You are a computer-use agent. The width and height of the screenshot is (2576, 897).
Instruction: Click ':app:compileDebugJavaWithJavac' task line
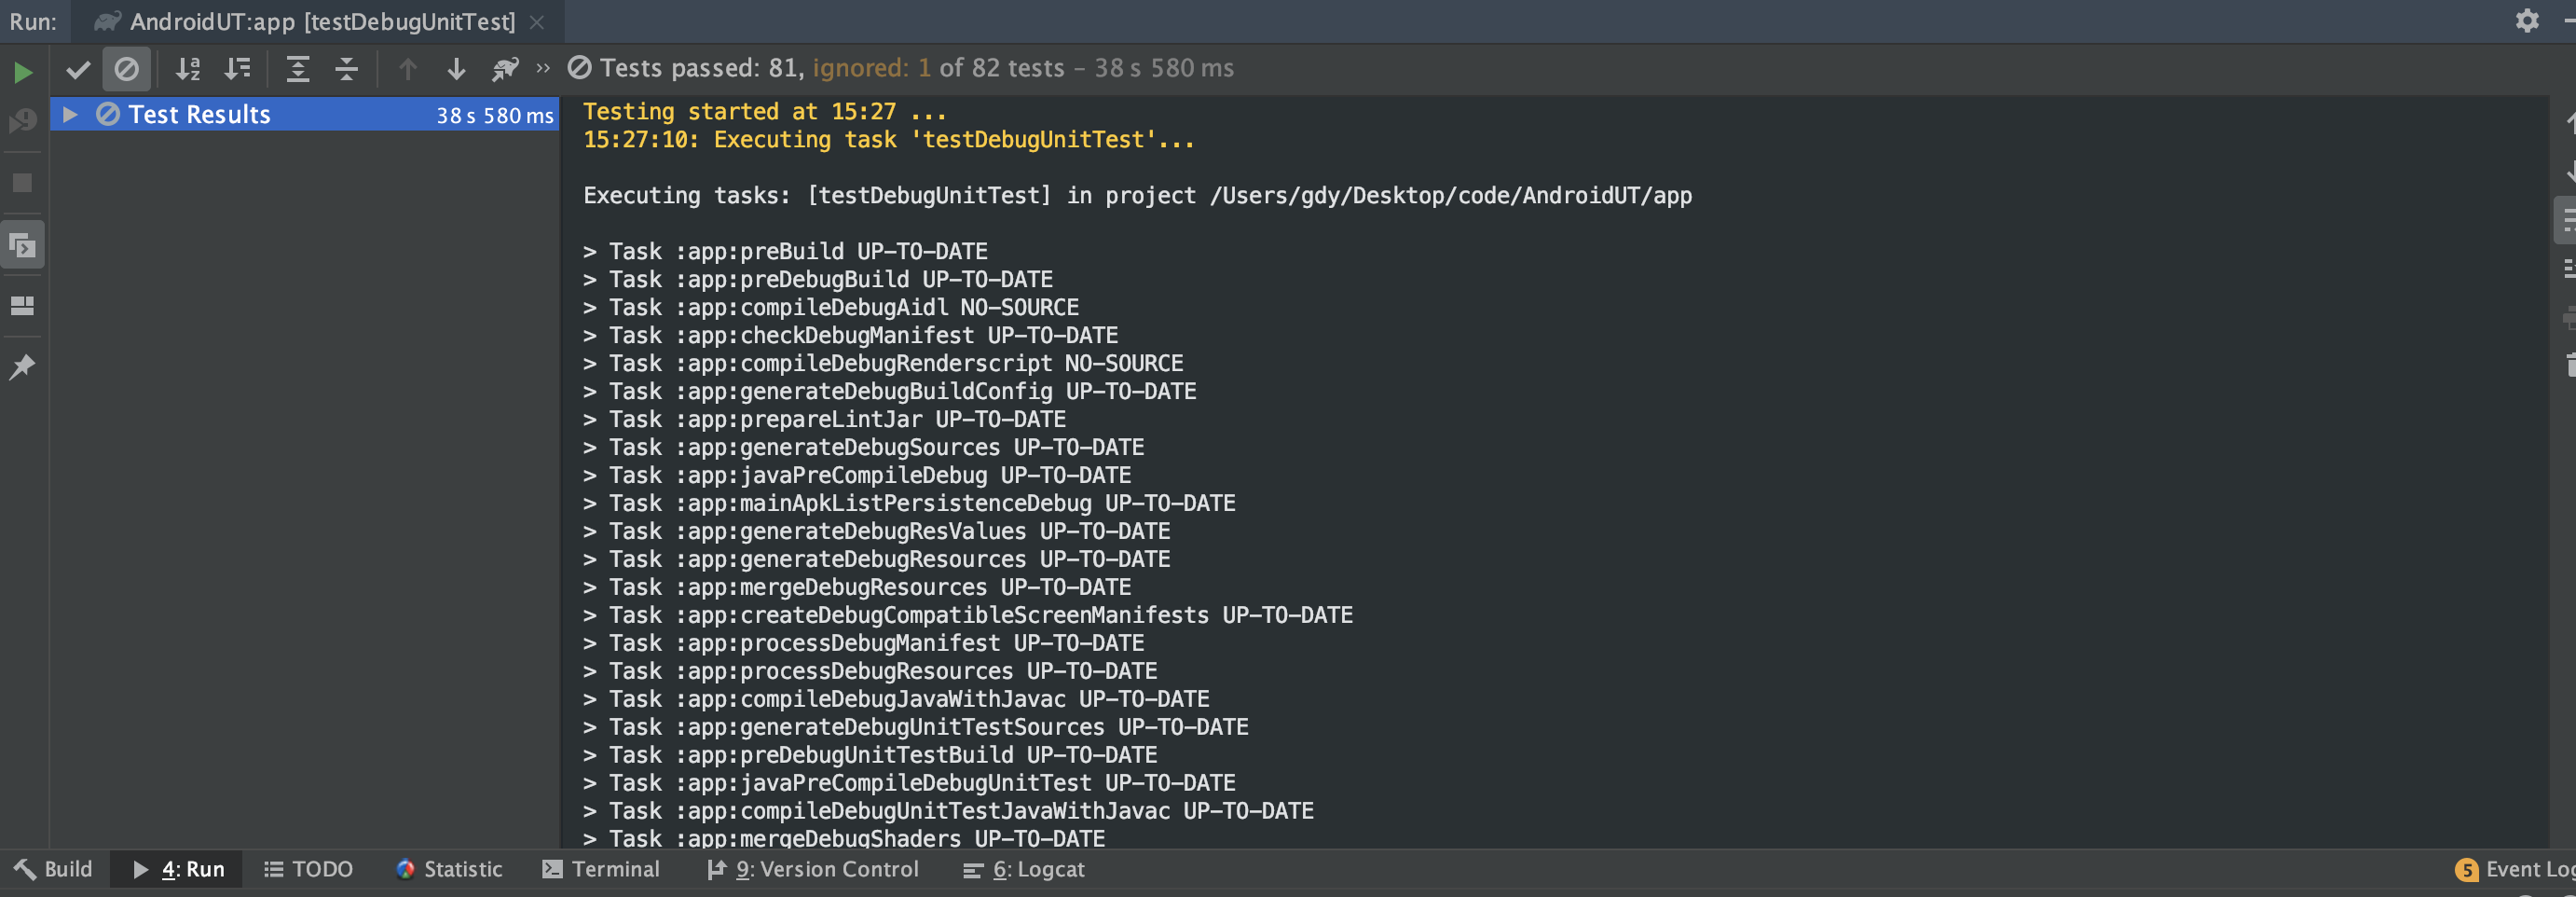click(x=896, y=700)
